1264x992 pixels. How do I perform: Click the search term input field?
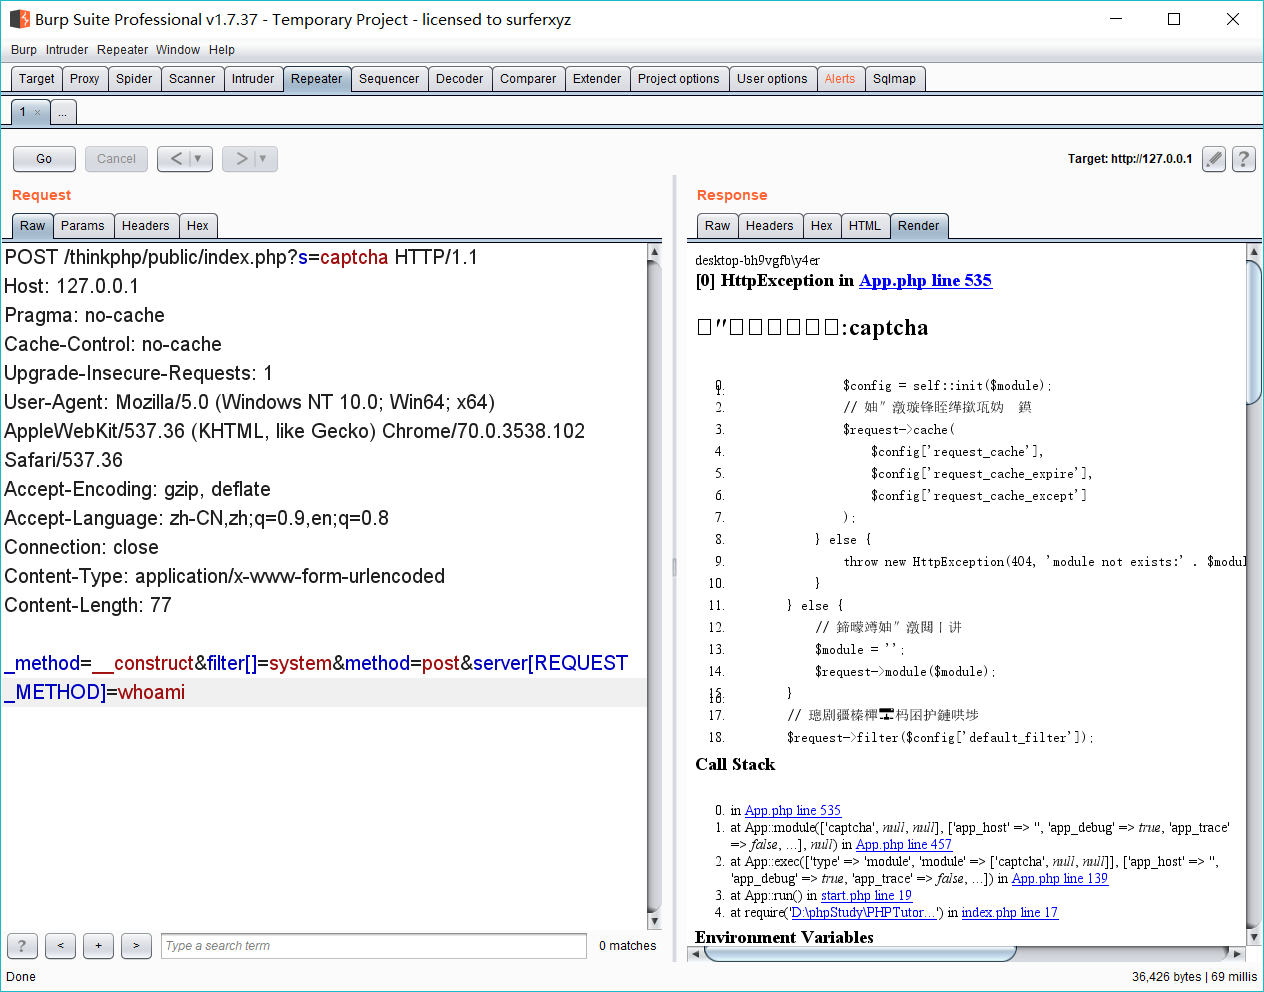point(374,946)
